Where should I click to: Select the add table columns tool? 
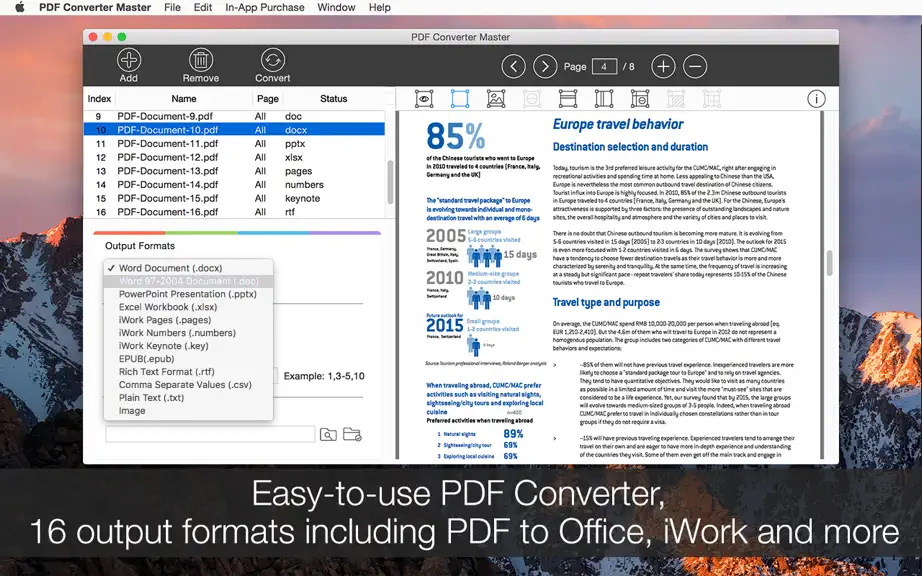(604, 99)
